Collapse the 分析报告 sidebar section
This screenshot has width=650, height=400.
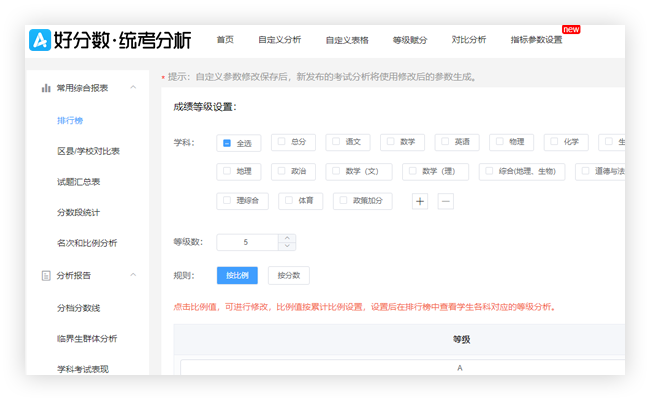[x=133, y=275]
